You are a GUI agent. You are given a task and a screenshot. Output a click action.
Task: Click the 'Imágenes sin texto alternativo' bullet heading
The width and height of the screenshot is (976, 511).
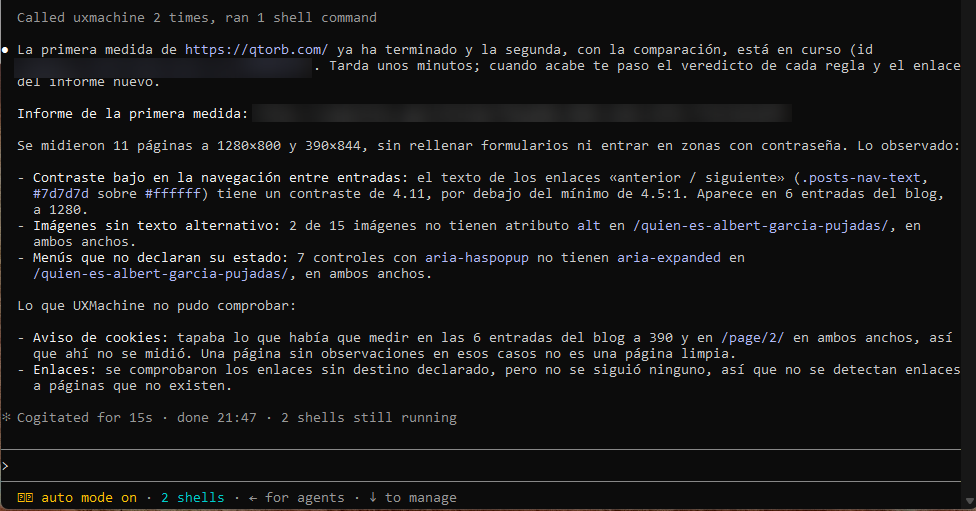click(x=157, y=226)
